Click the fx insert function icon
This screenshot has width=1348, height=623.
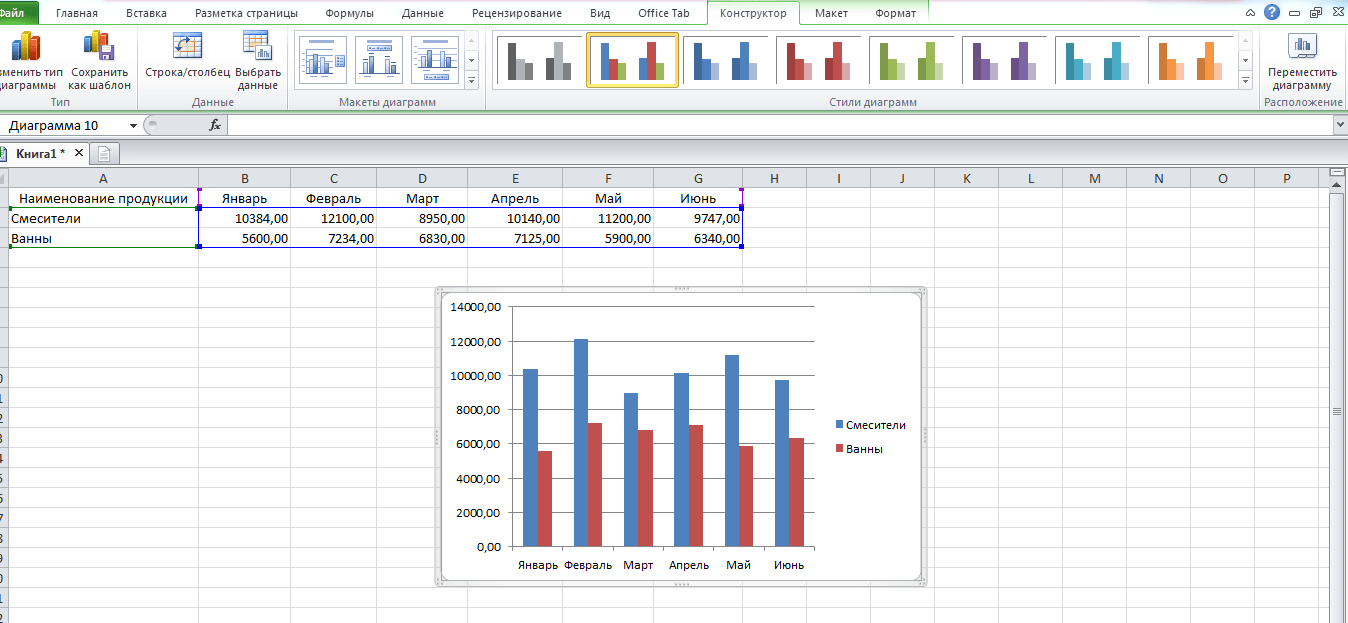point(214,125)
